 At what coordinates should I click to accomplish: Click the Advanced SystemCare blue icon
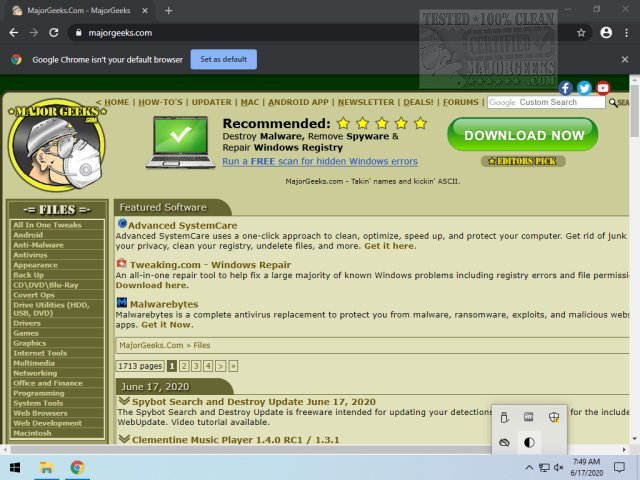122,224
